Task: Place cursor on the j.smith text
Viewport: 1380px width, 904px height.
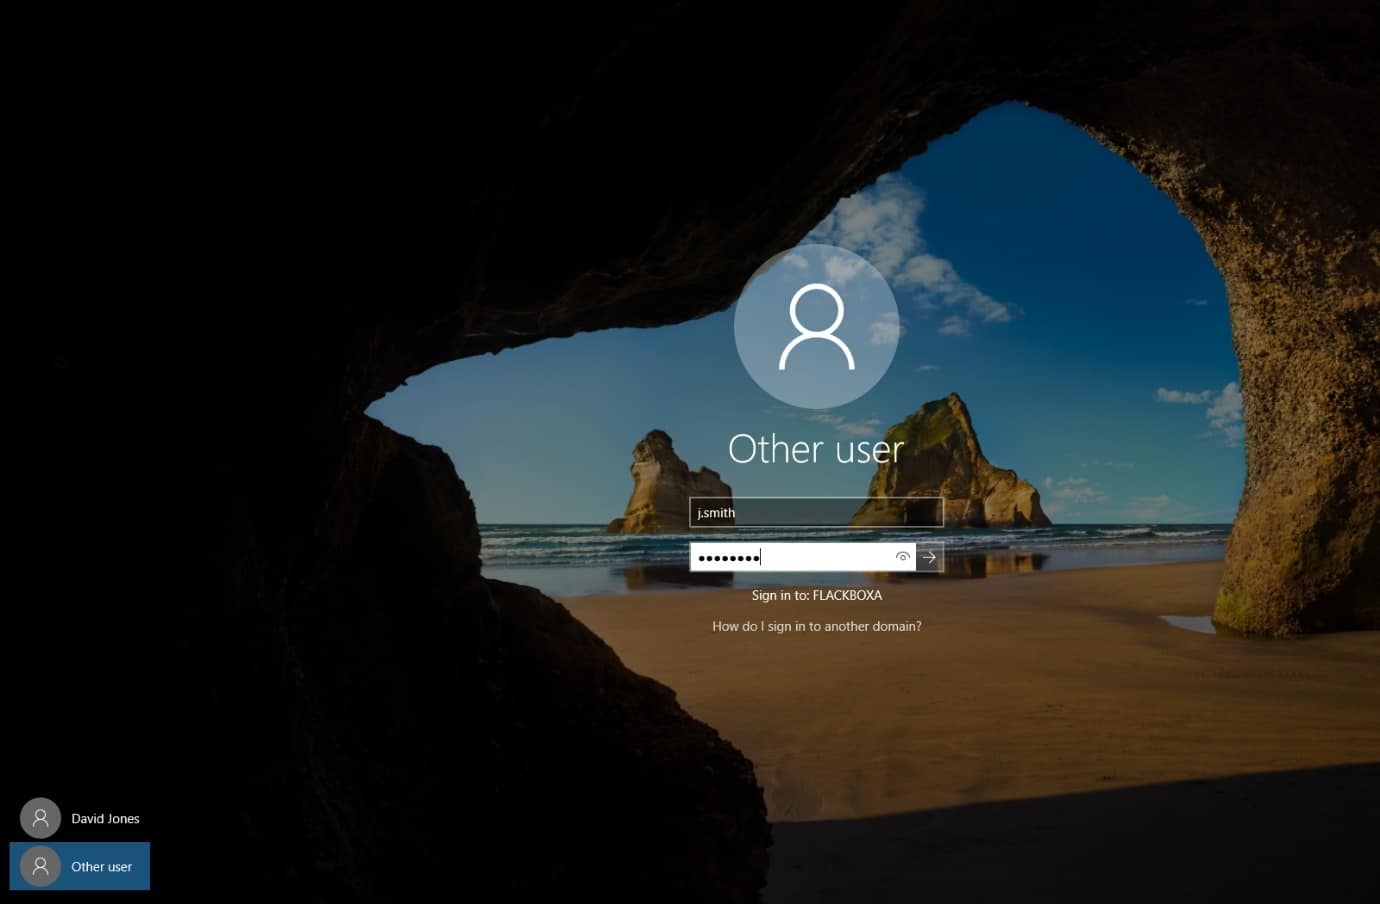Action: click(x=716, y=512)
